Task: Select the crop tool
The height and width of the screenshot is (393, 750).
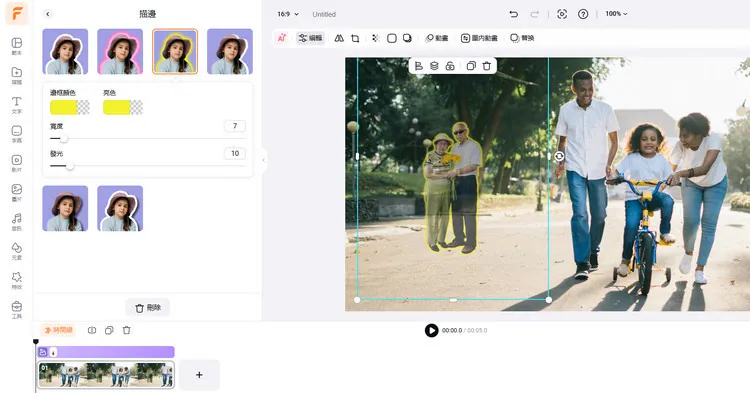Action: (x=355, y=38)
